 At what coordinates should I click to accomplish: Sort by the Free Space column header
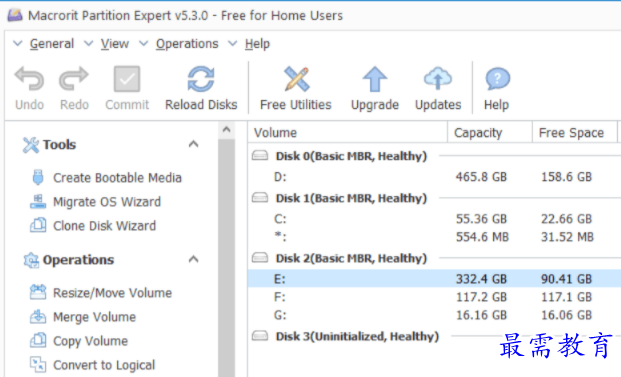(575, 133)
